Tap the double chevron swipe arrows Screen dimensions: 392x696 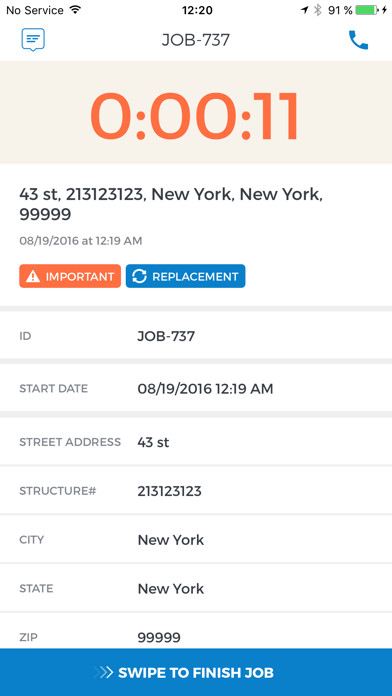(x=104, y=672)
